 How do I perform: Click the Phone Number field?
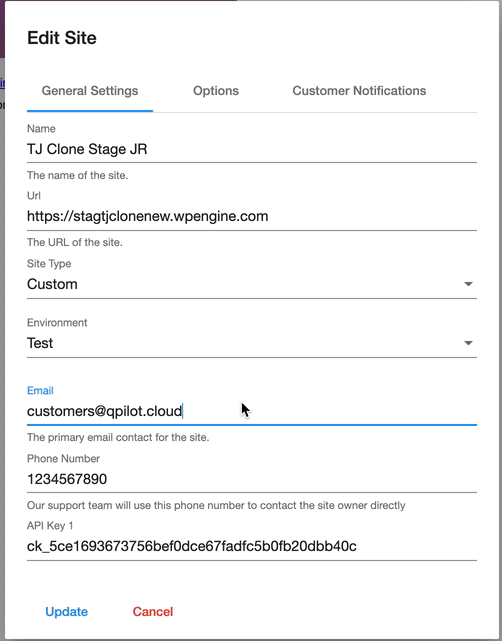252,479
